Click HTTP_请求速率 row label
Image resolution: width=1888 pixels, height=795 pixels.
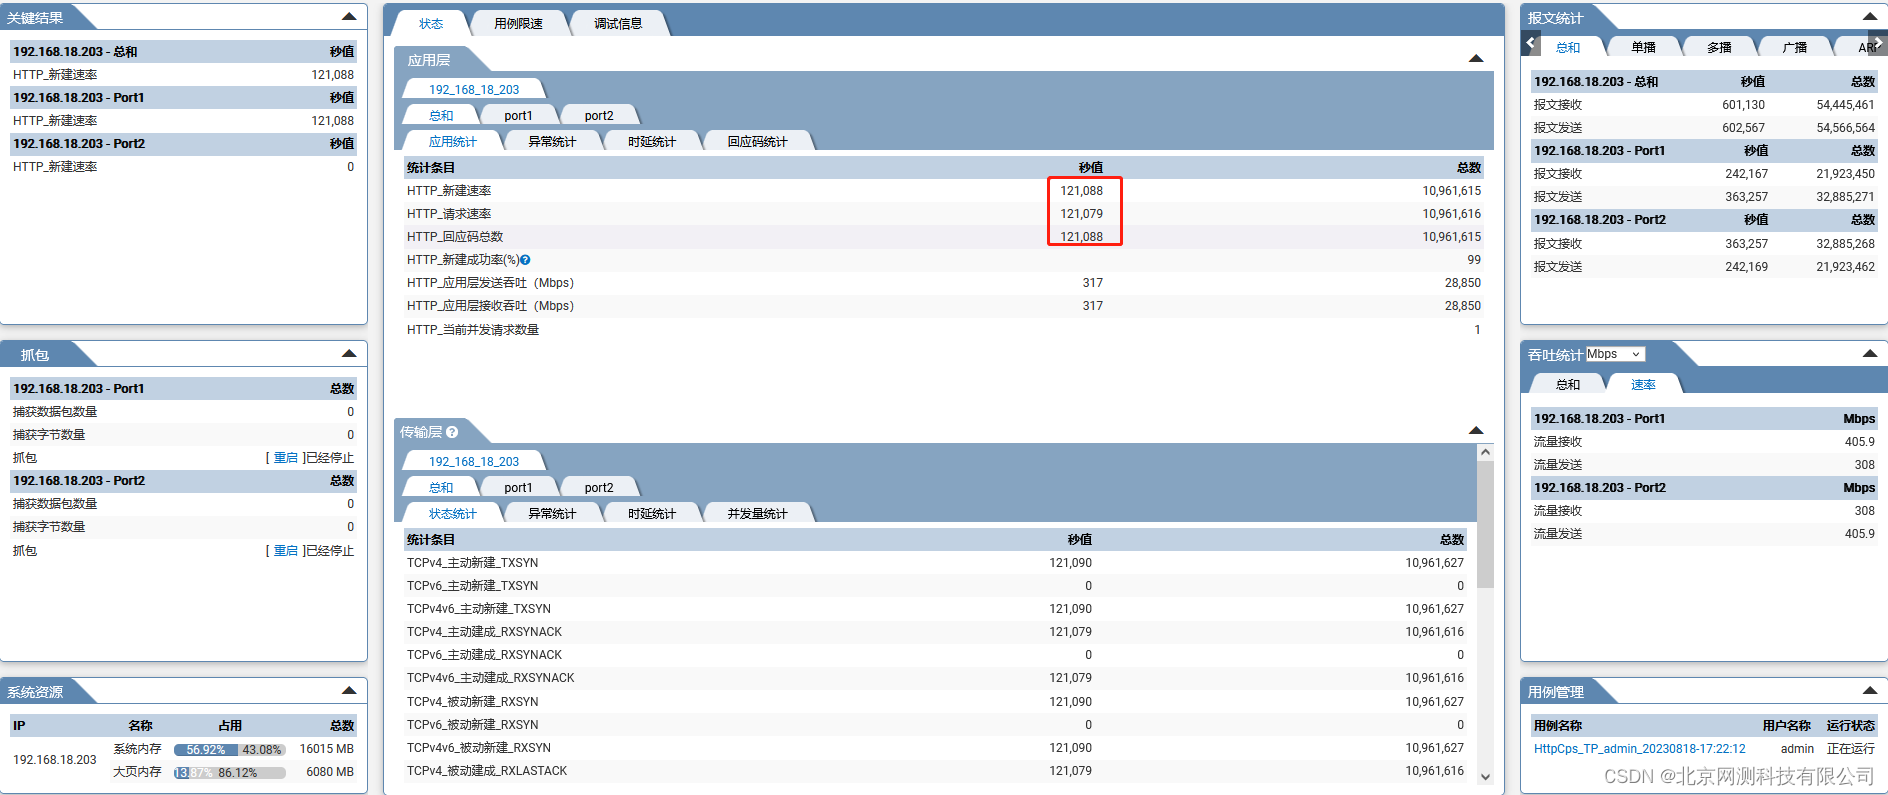pos(449,214)
